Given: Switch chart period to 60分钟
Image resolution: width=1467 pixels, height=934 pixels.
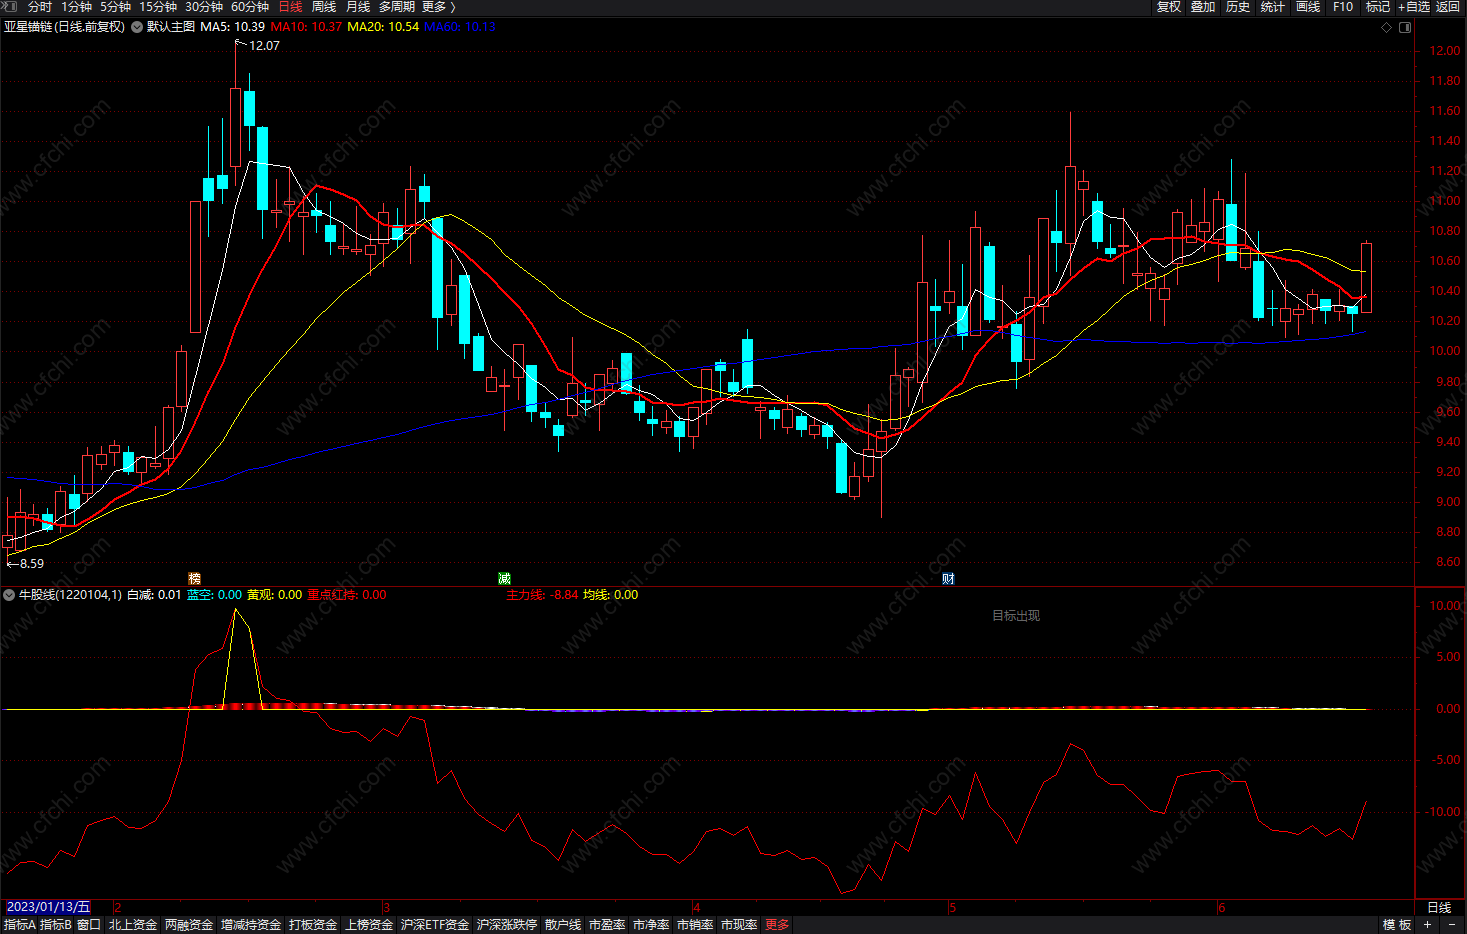Looking at the screenshot, I should [x=250, y=7].
